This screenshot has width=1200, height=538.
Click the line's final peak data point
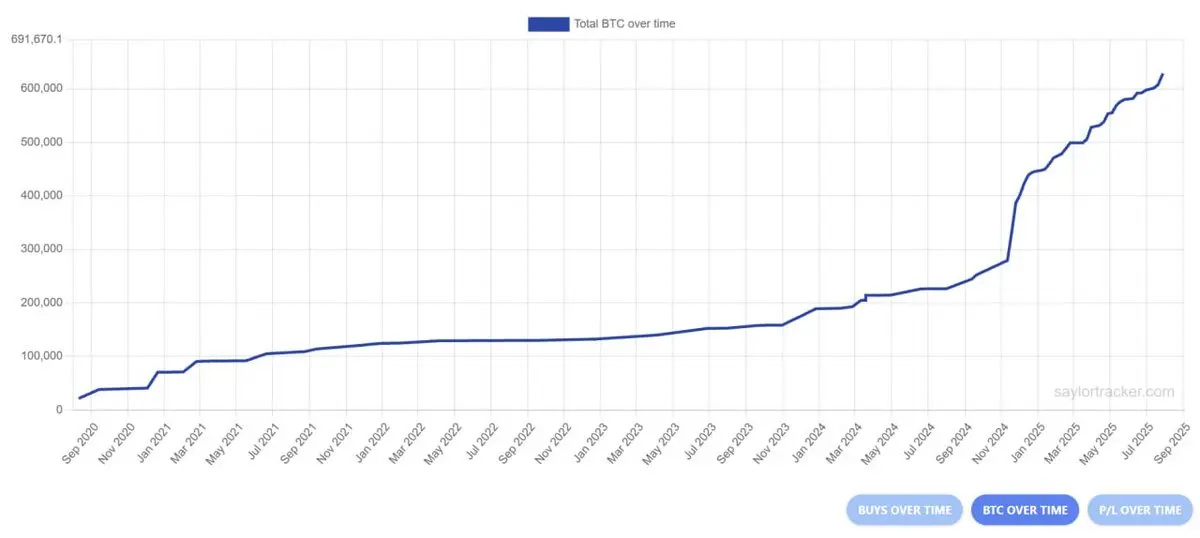click(1162, 74)
